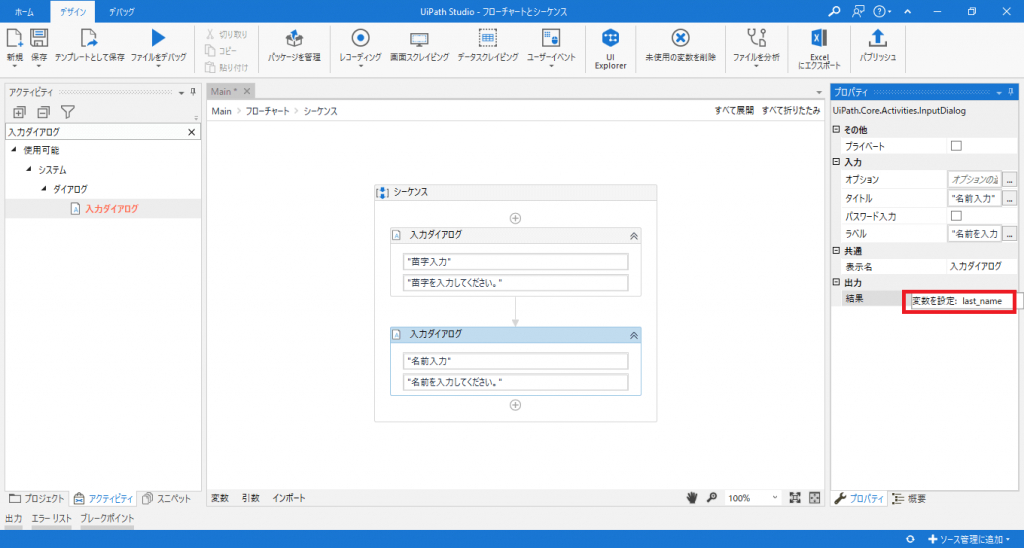The image size is (1024, 548).
Task: Click パブリッシュ publish icon
Action: pos(878,38)
